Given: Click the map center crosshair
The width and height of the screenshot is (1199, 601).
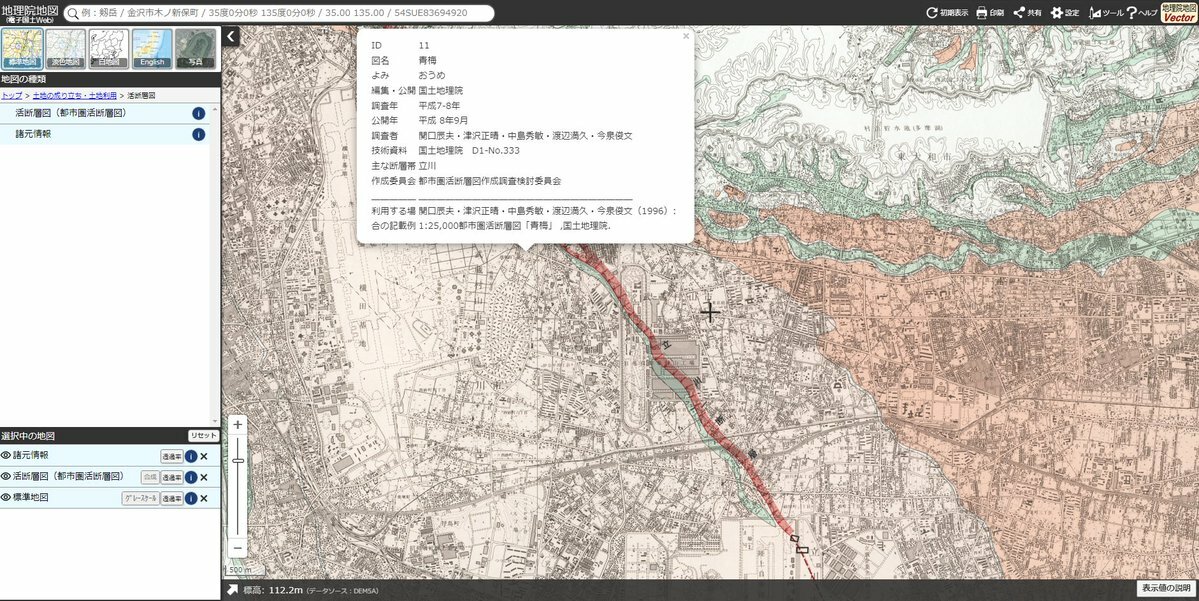Looking at the screenshot, I should click(710, 312).
